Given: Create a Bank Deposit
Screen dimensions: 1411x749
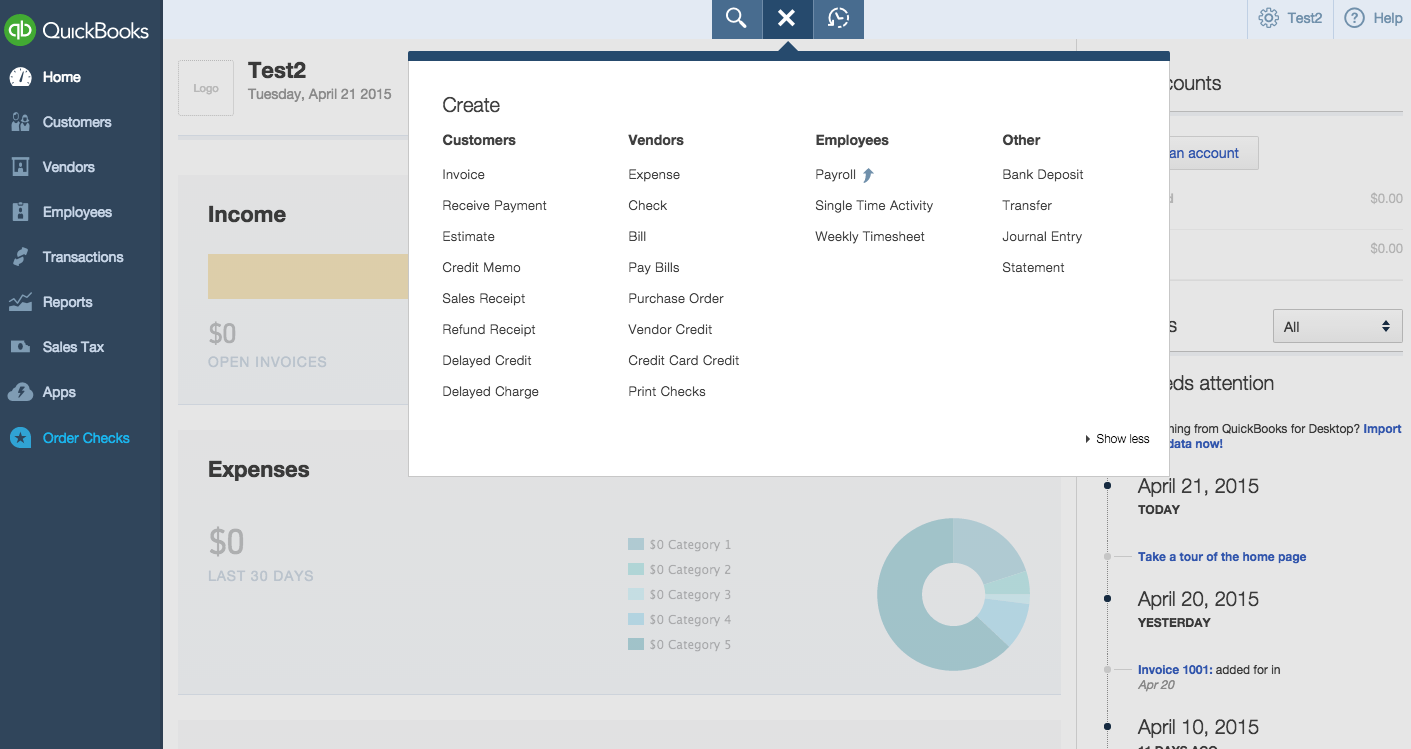Looking at the screenshot, I should [x=1043, y=174].
